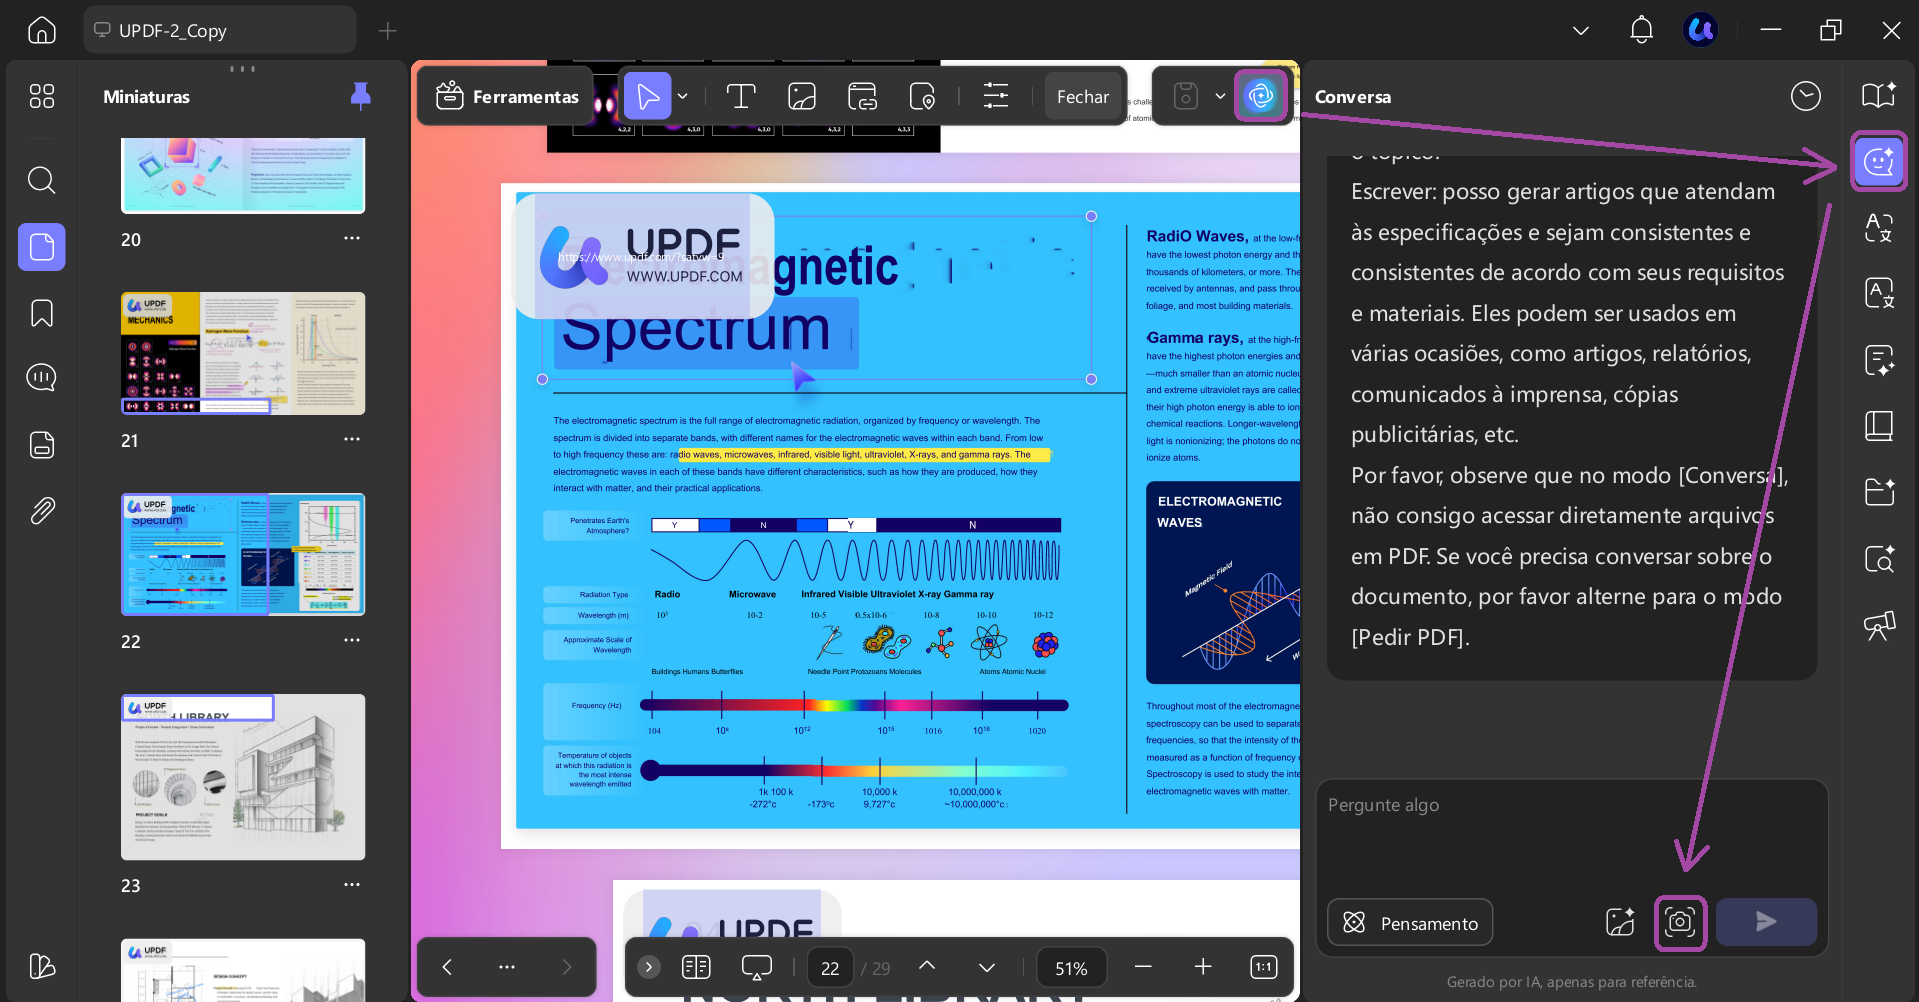Select the Image editing tool
The height and width of the screenshot is (1002, 1919).
coord(802,96)
